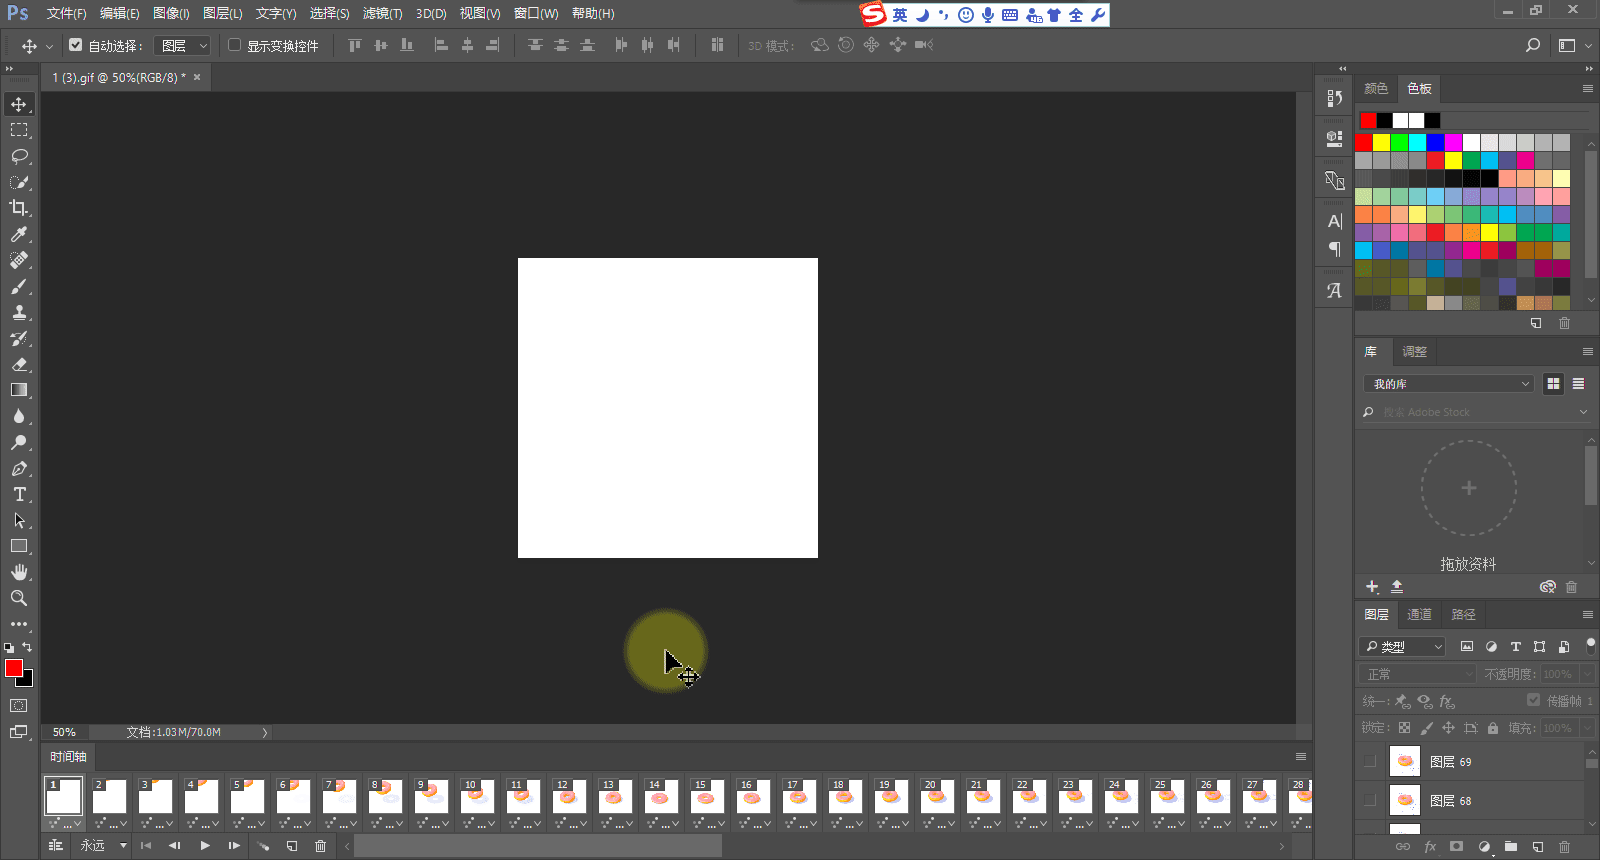Image resolution: width=1600 pixels, height=860 pixels.
Task: Switch to the 通道 tab
Action: (1419, 615)
